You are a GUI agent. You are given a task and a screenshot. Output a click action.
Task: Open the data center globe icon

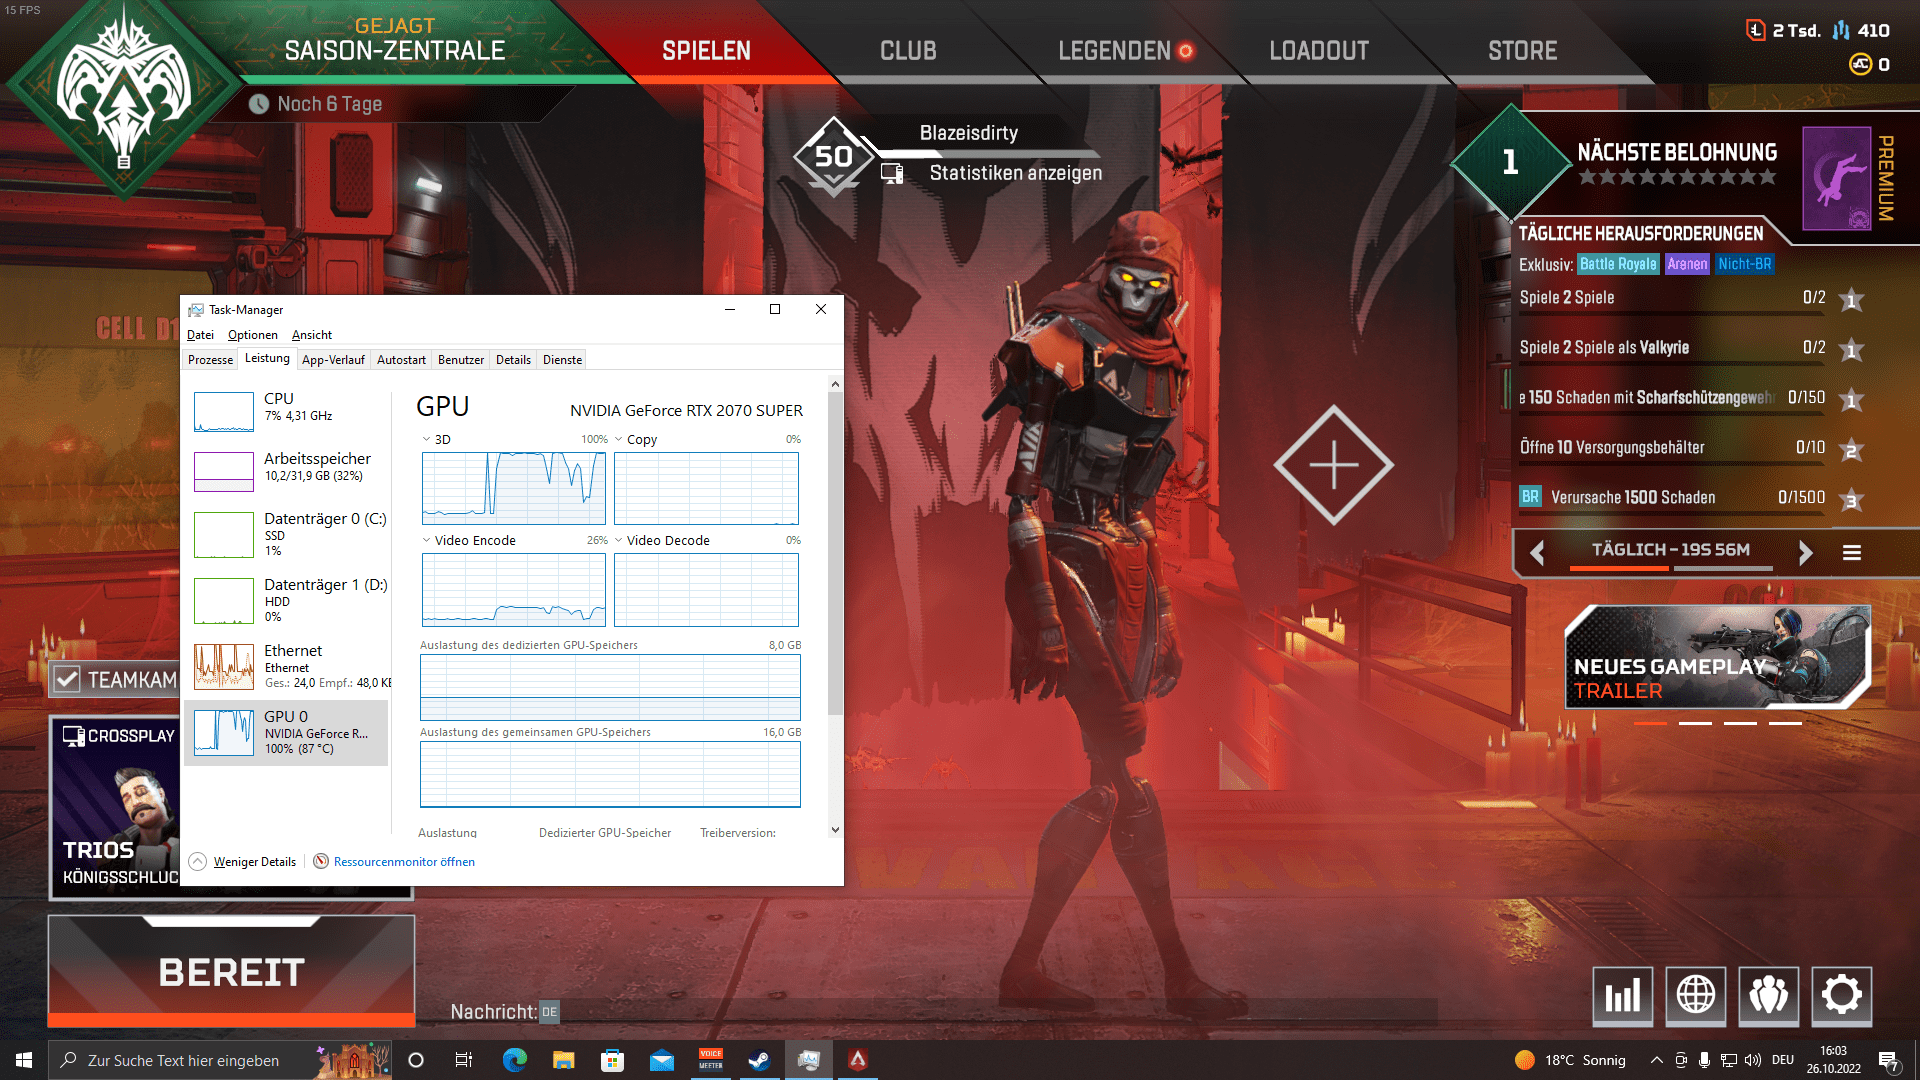click(1696, 996)
